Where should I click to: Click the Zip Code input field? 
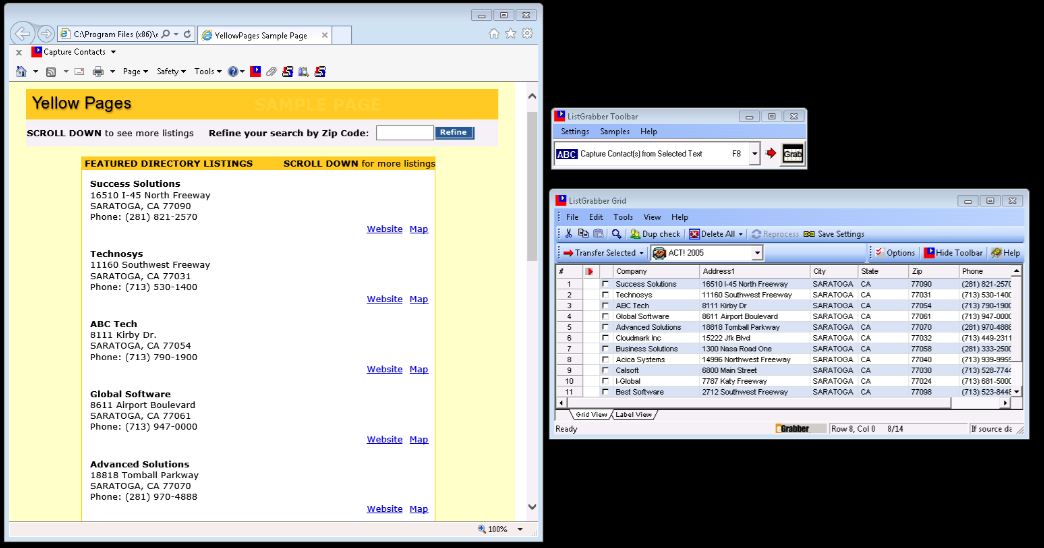(404, 133)
